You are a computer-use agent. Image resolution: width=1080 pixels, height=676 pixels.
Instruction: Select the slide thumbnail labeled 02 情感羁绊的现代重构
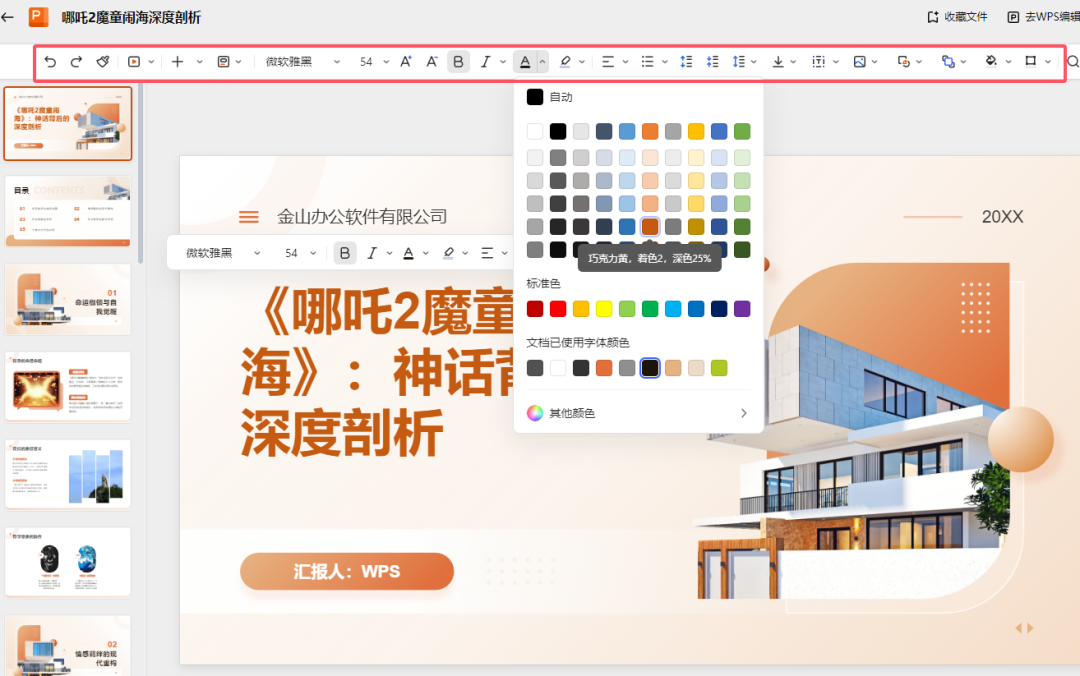(68, 645)
